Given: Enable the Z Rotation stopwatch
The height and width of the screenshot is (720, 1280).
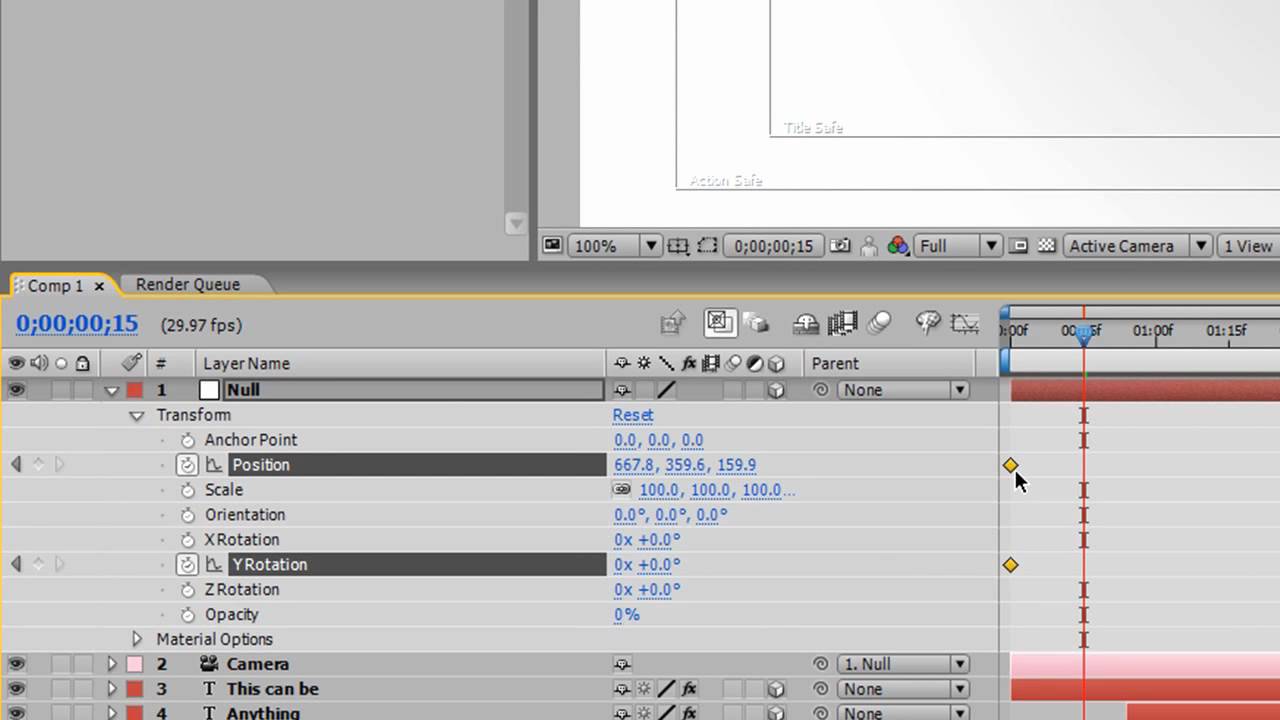Looking at the screenshot, I should pyautogui.click(x=187, y=590).
